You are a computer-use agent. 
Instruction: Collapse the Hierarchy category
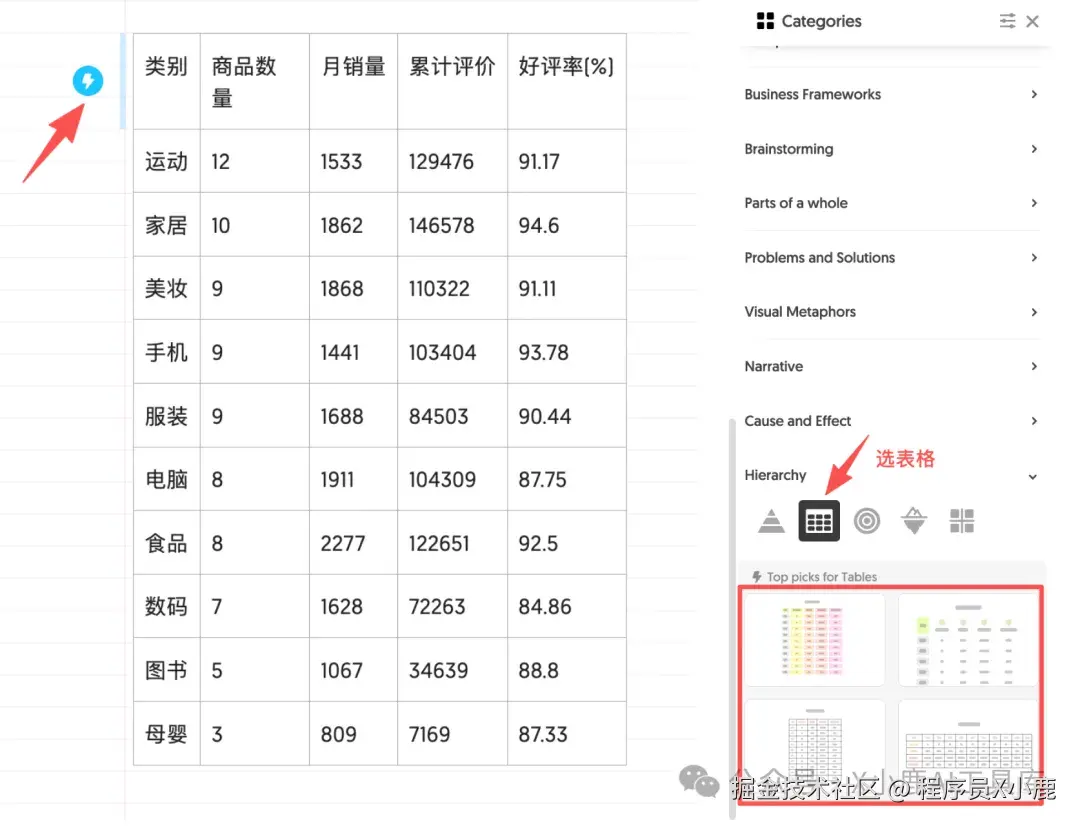tap(891, 475)
